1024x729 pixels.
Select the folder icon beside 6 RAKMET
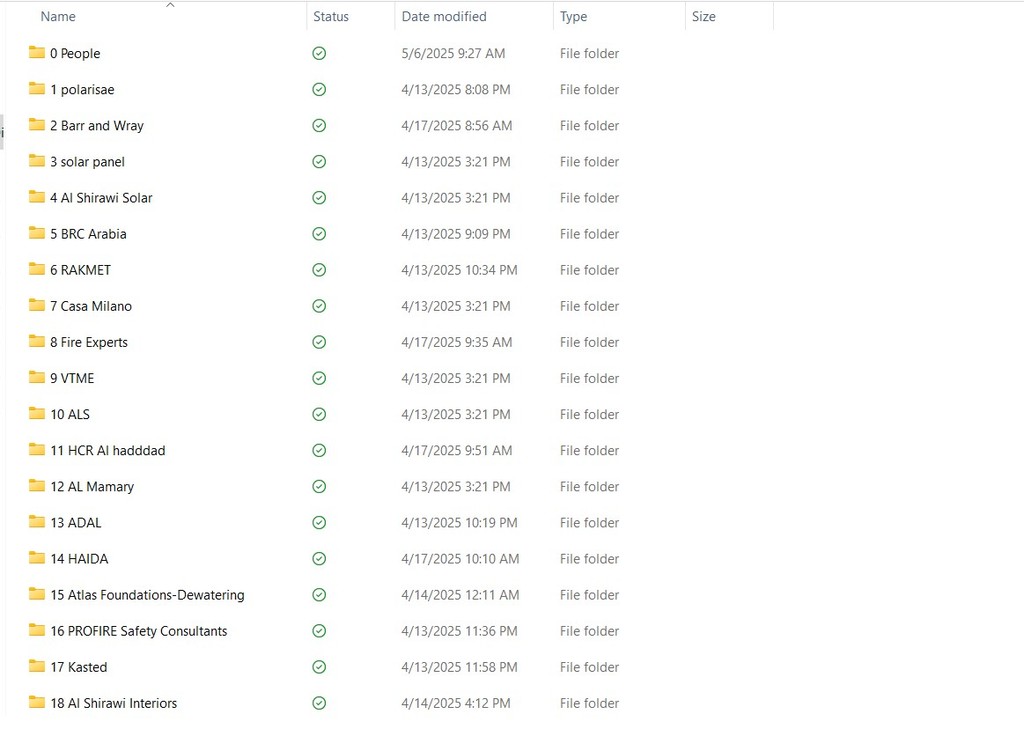tap(37, 268)
